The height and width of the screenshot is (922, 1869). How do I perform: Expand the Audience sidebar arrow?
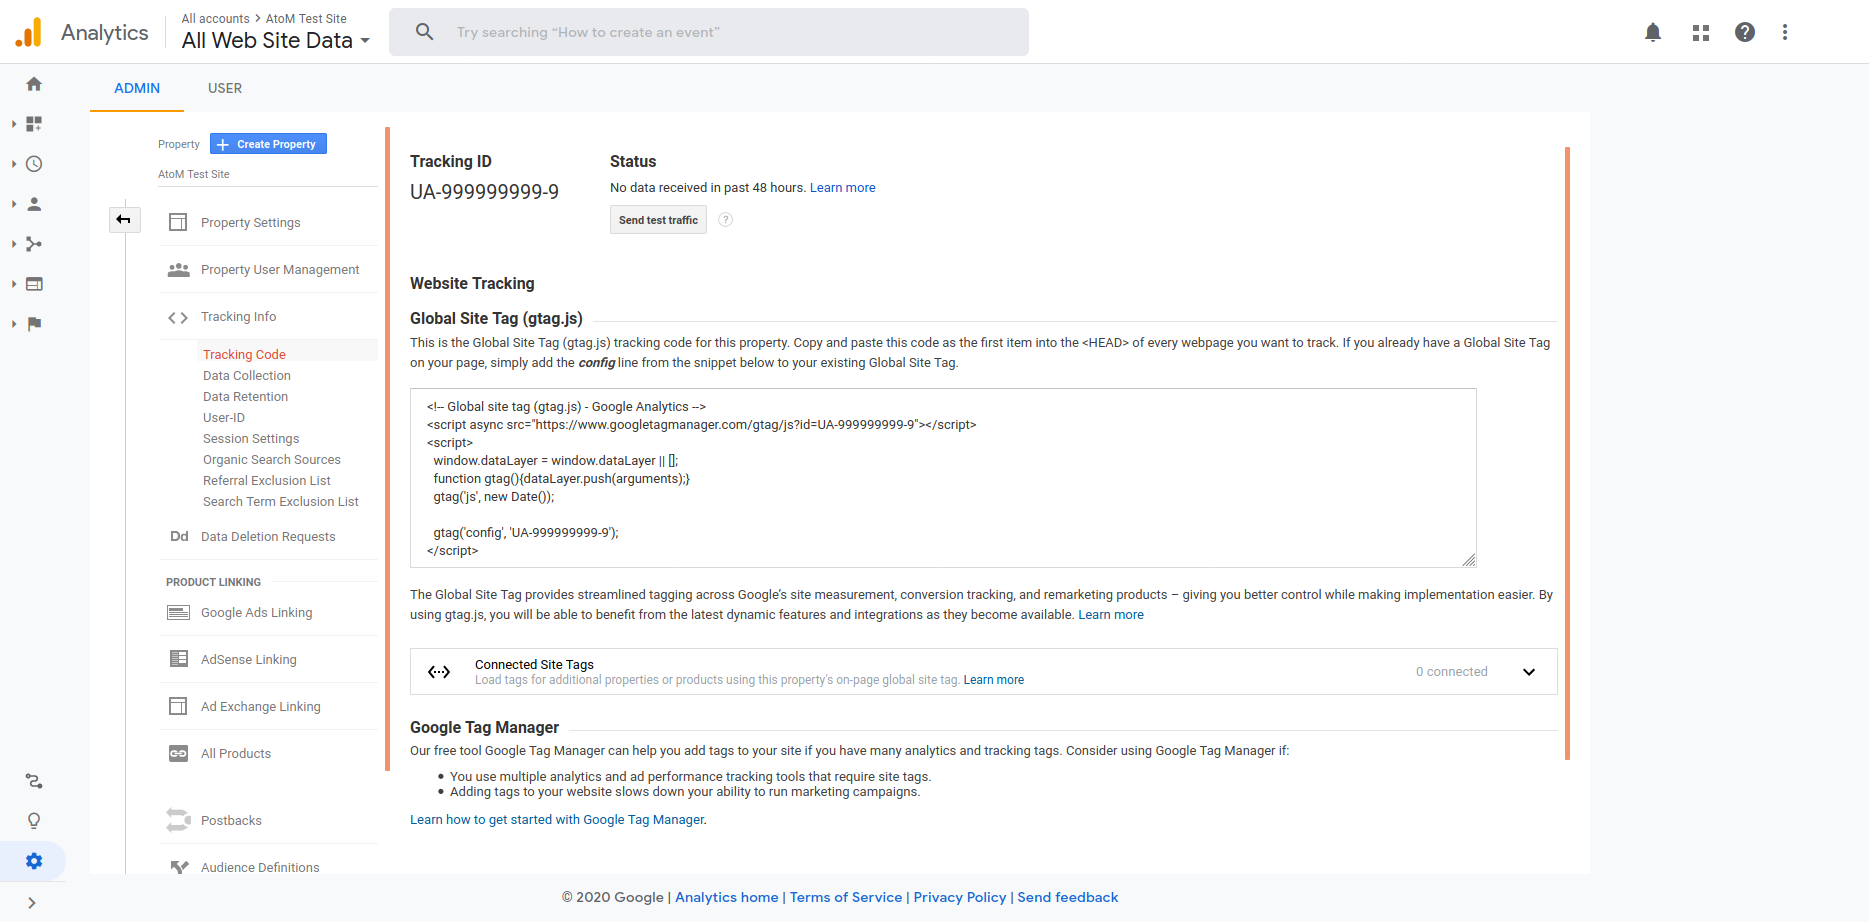click(14, 204)
